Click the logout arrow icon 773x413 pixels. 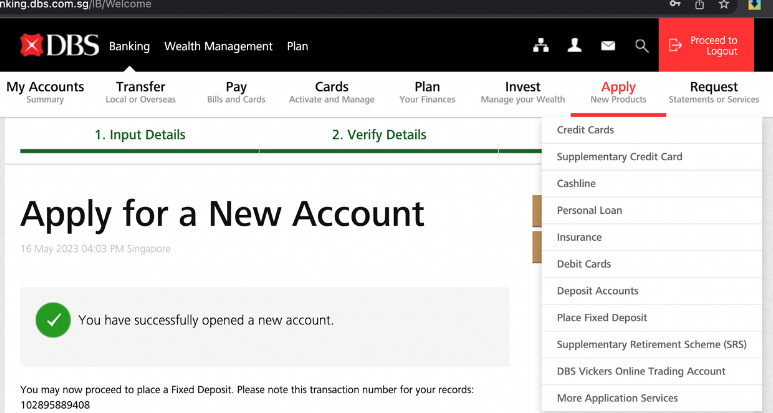(x=676, y=46)
